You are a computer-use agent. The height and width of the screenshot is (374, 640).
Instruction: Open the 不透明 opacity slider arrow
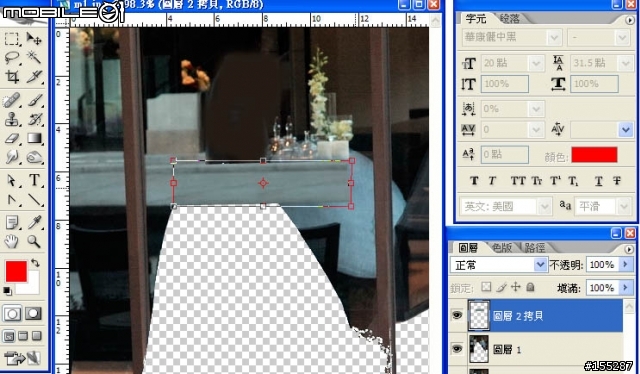coord(625,265)
